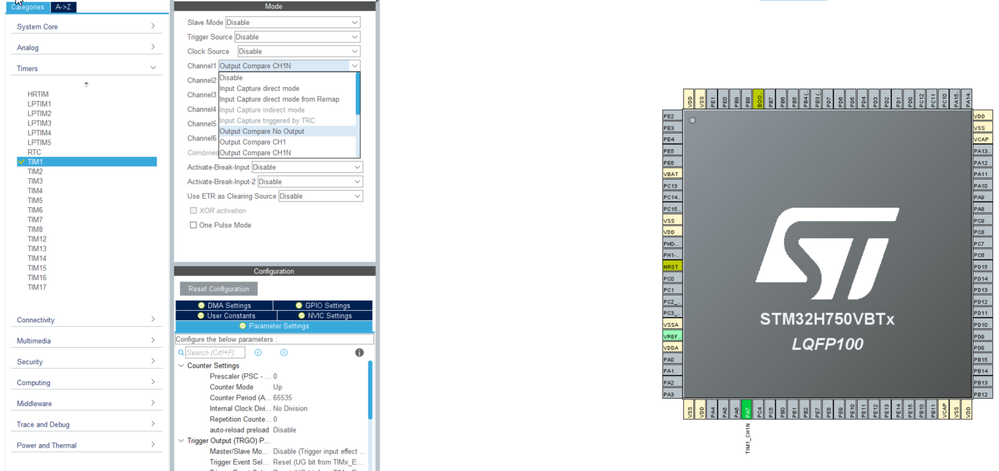Click the parameter list scrollbar
This screenshot has width=999, height=471.
370,389
